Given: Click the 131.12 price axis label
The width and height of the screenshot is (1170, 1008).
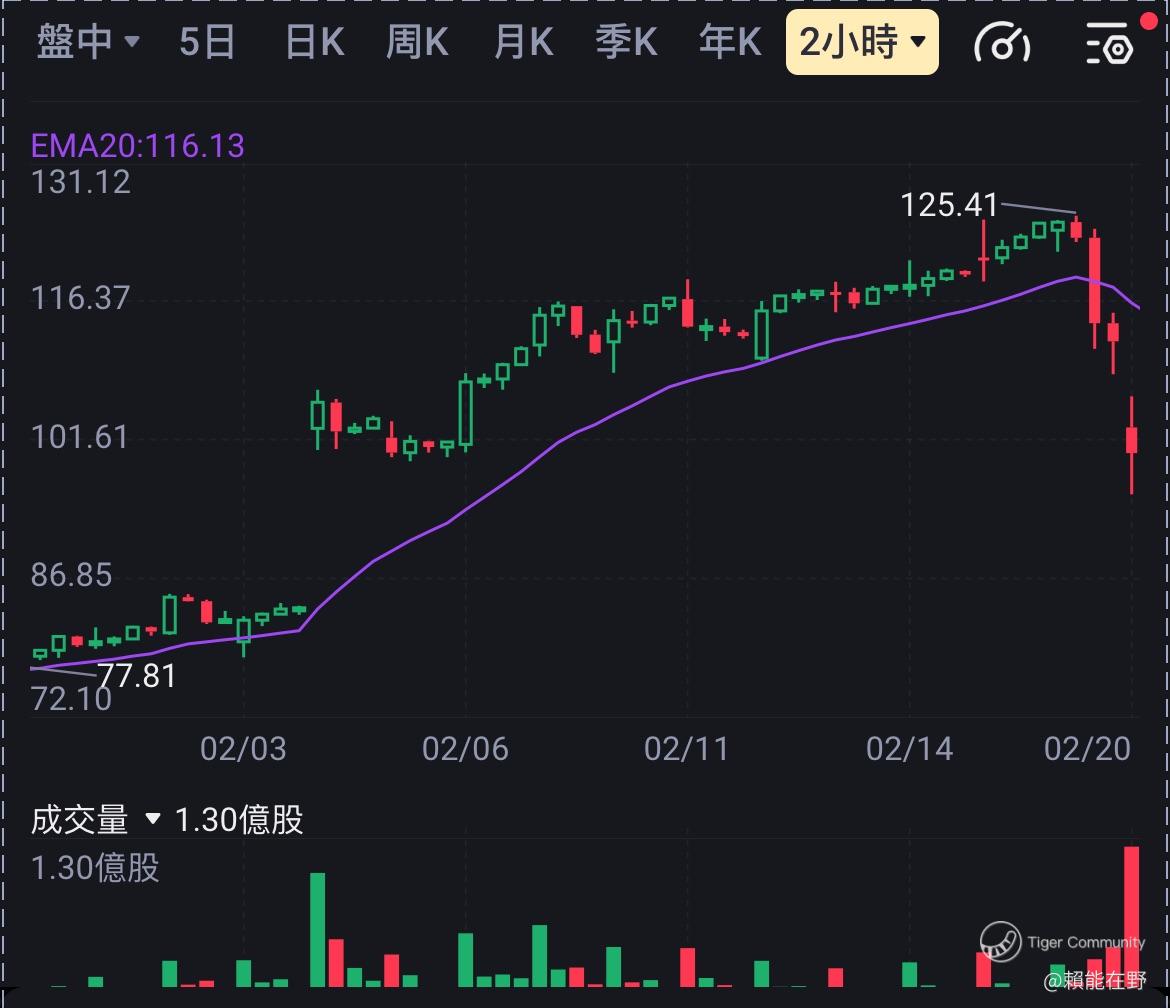Looking at the screenshot, I should pyautogui.click(x=81, y=183).
